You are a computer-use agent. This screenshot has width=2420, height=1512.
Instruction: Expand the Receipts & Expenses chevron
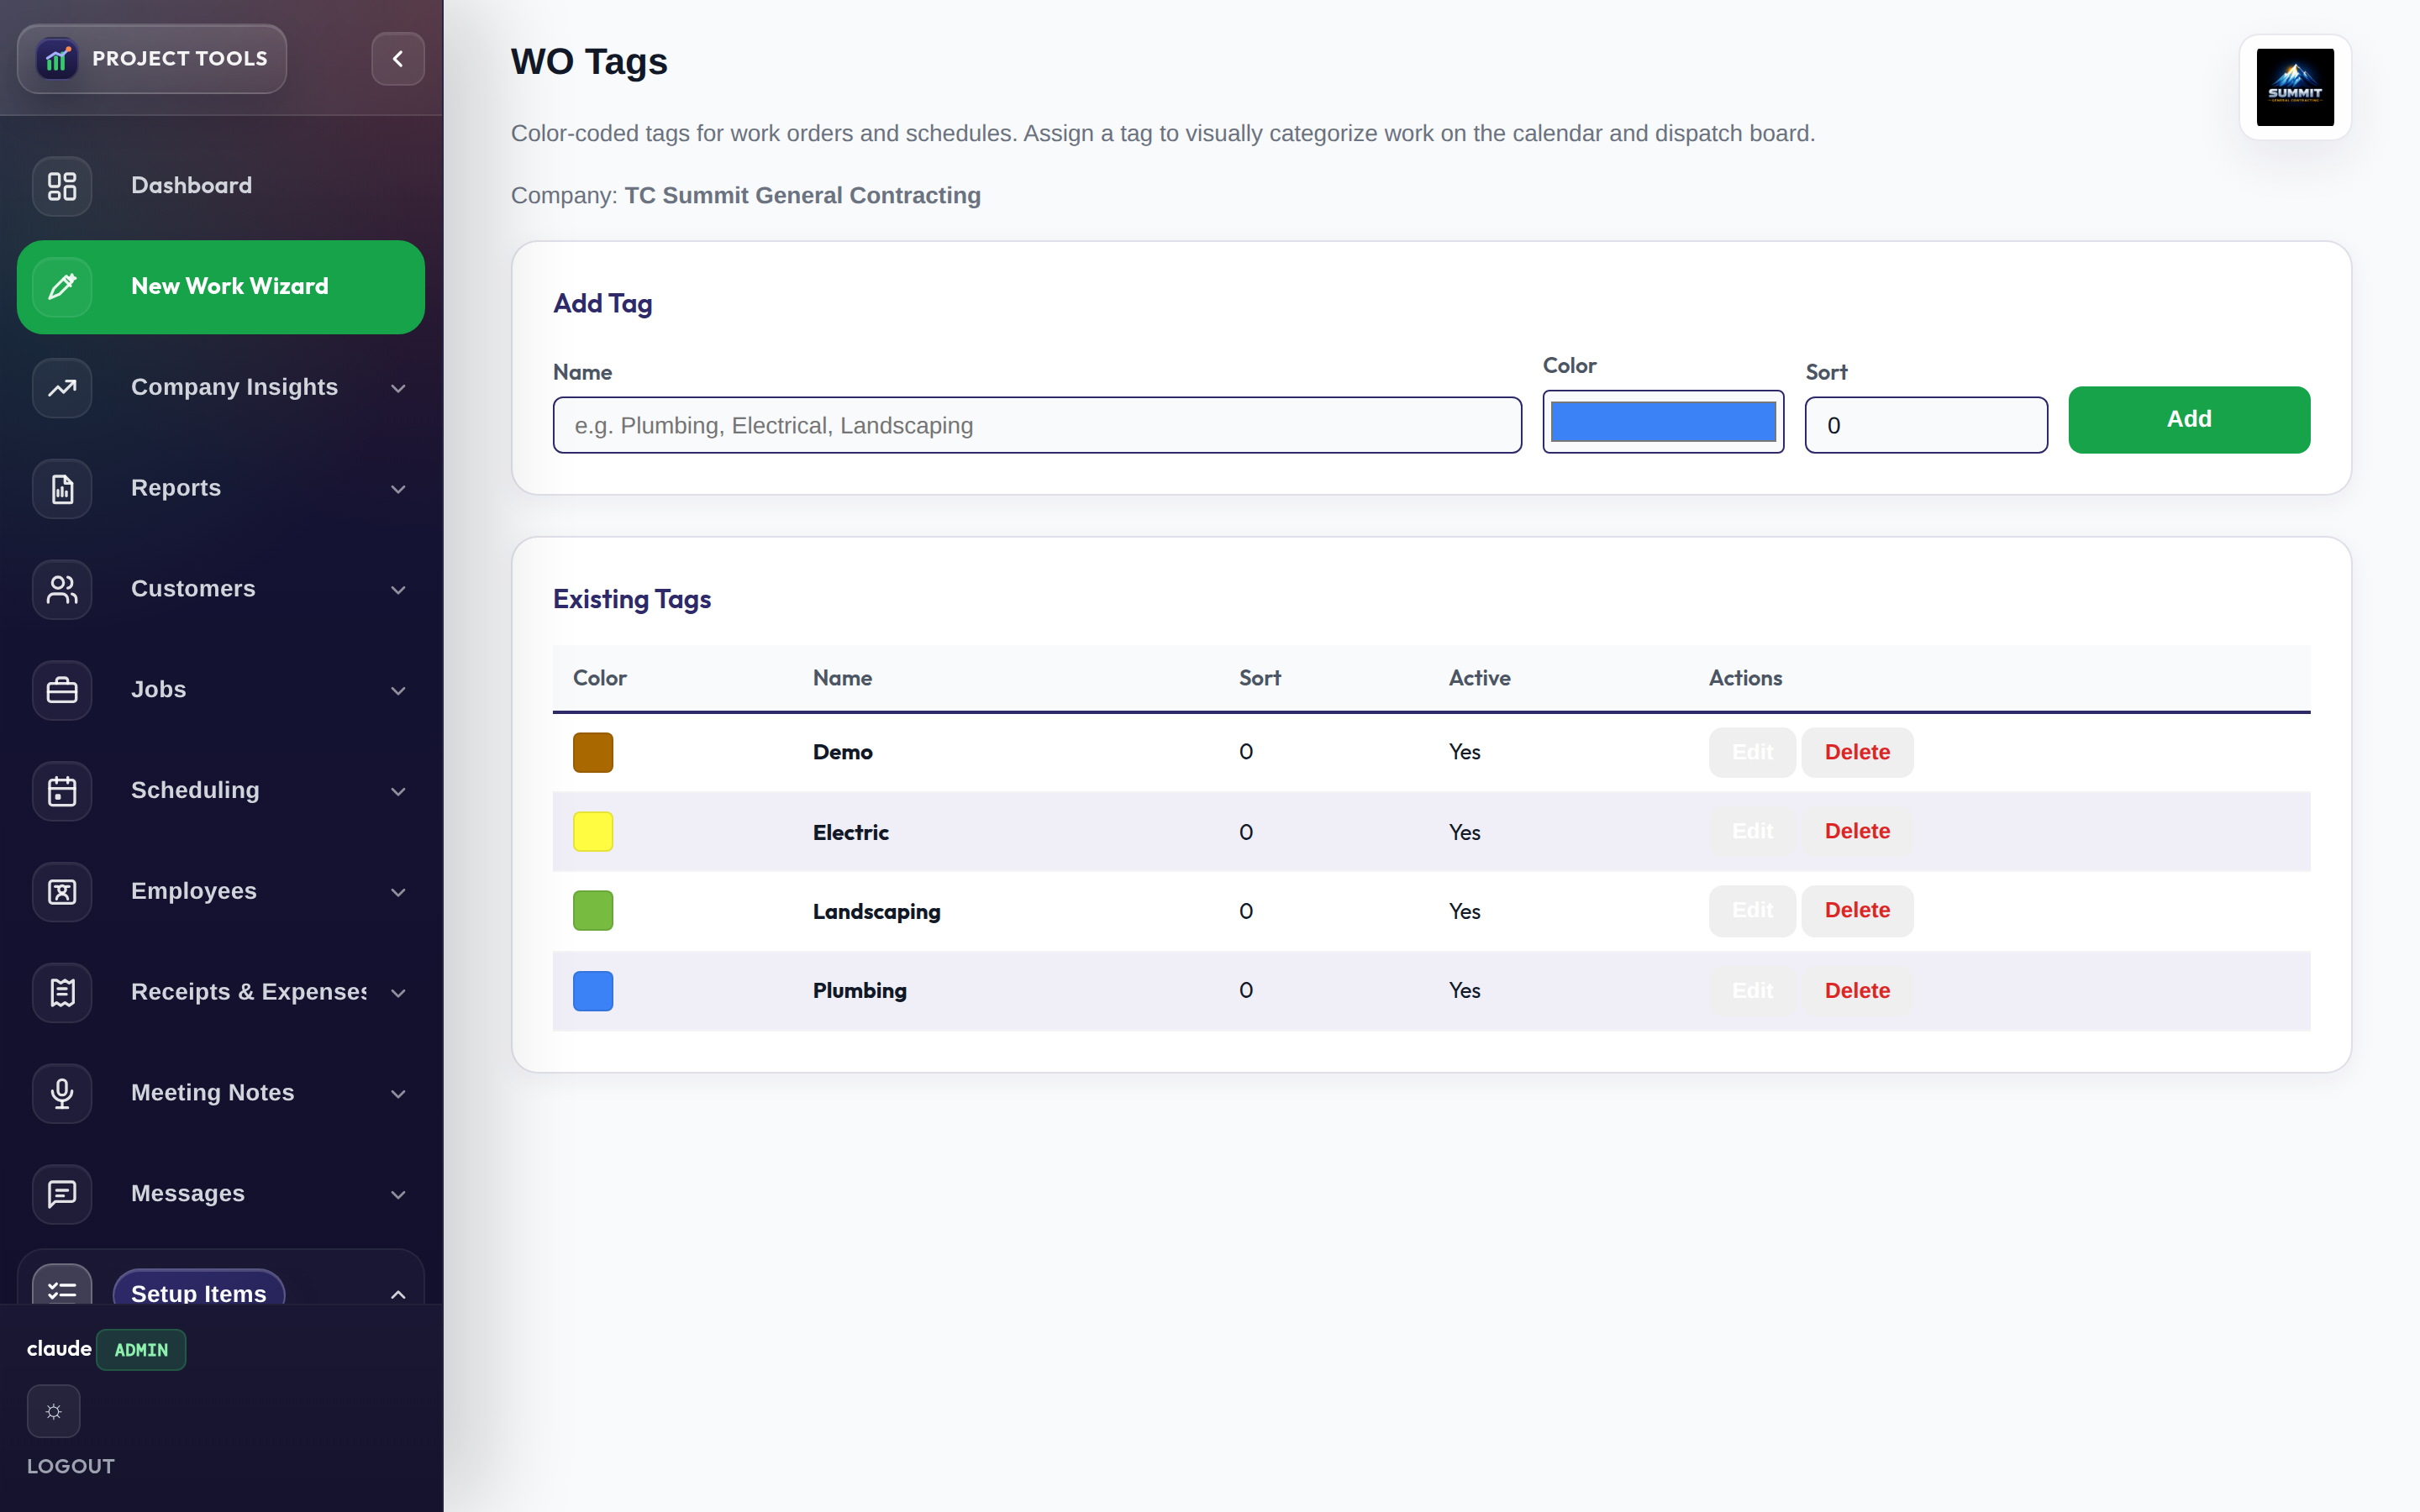tap(398, 993)
